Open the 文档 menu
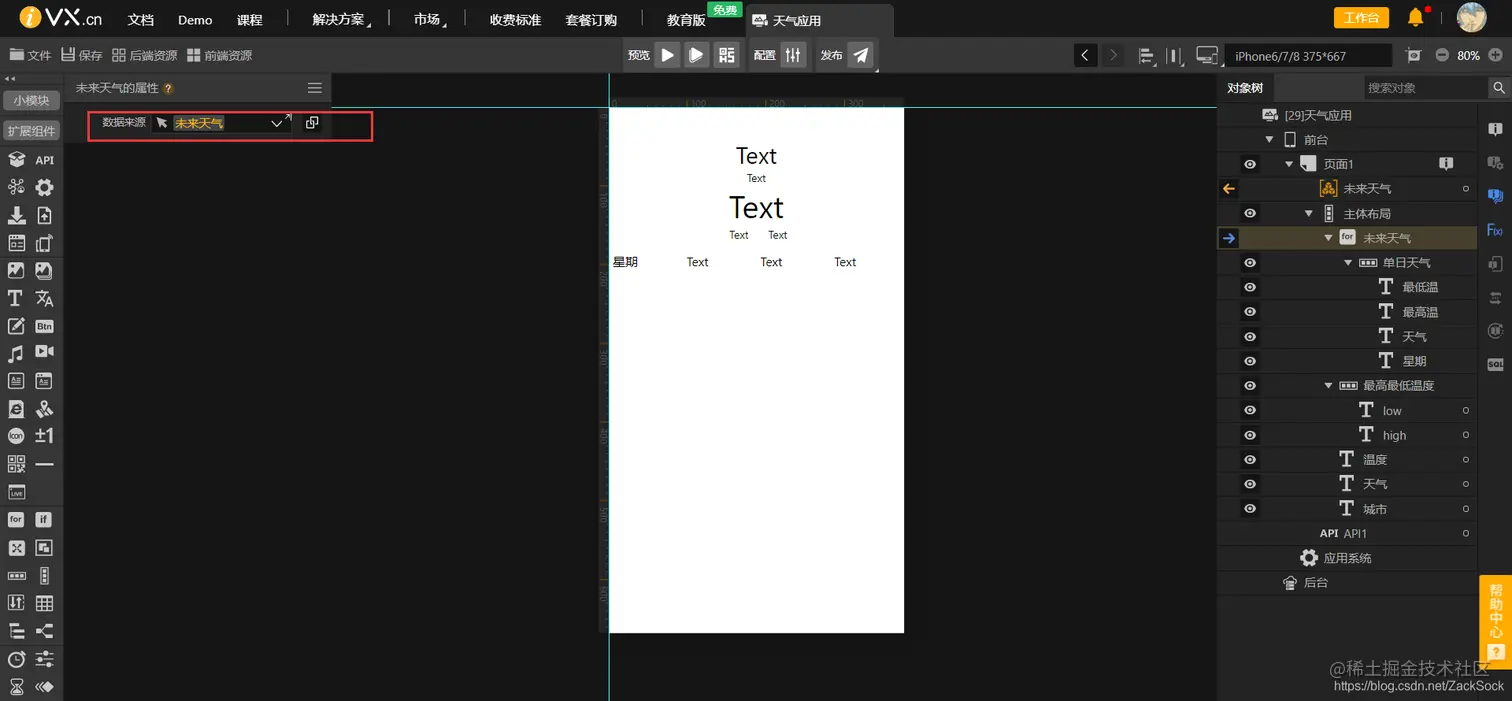The height and width of the screenshot is (701, 1512). tap(140, 20)
